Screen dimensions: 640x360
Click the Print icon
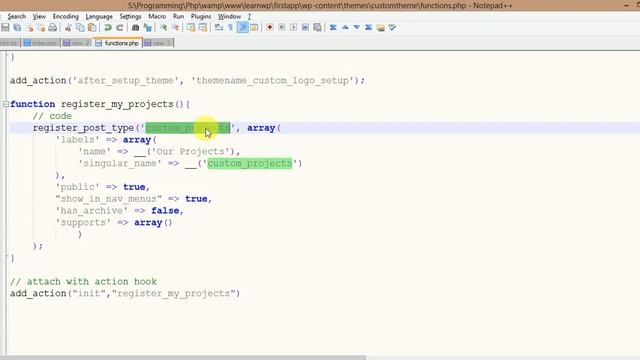pyautogui.click(x=53, y=27)
